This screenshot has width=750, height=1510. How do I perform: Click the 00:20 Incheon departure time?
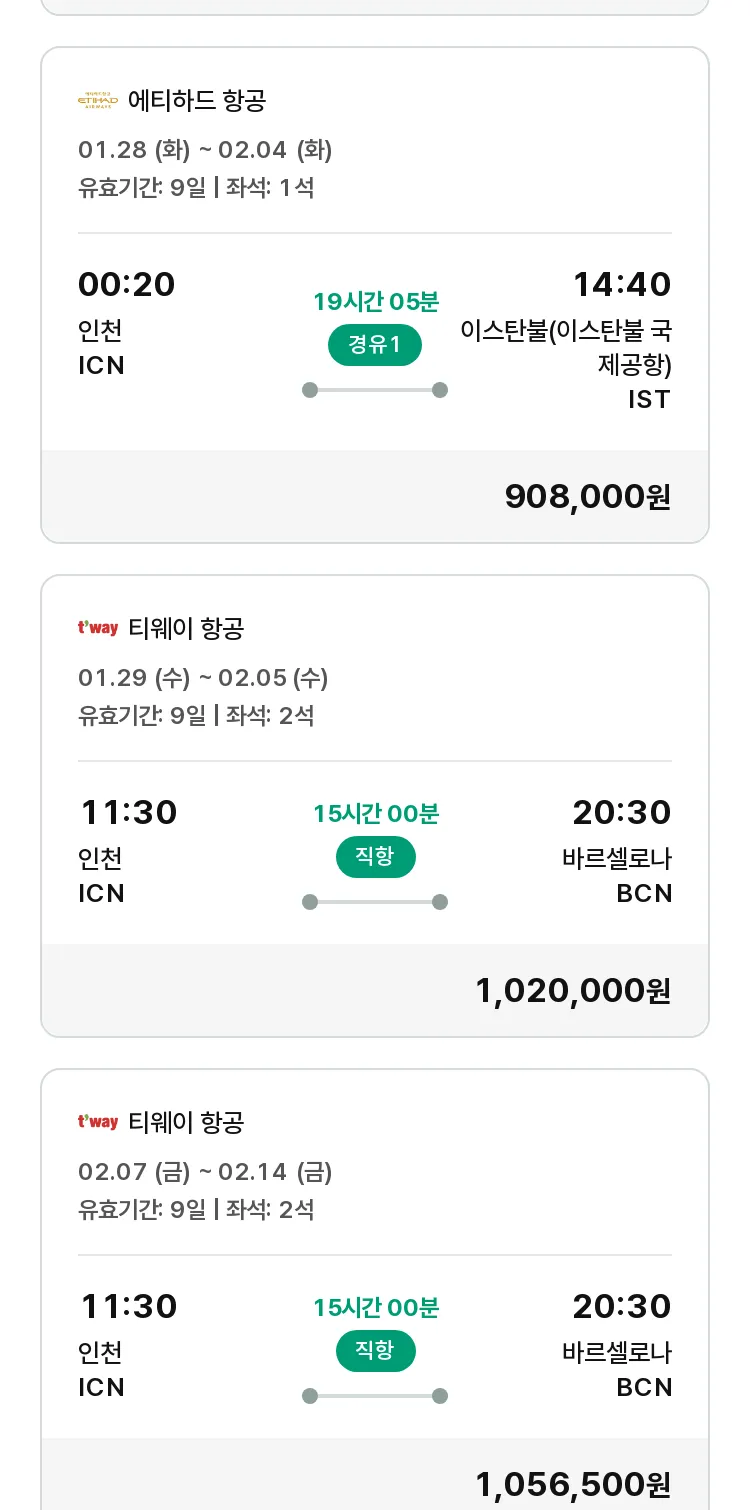coord(127,284)
